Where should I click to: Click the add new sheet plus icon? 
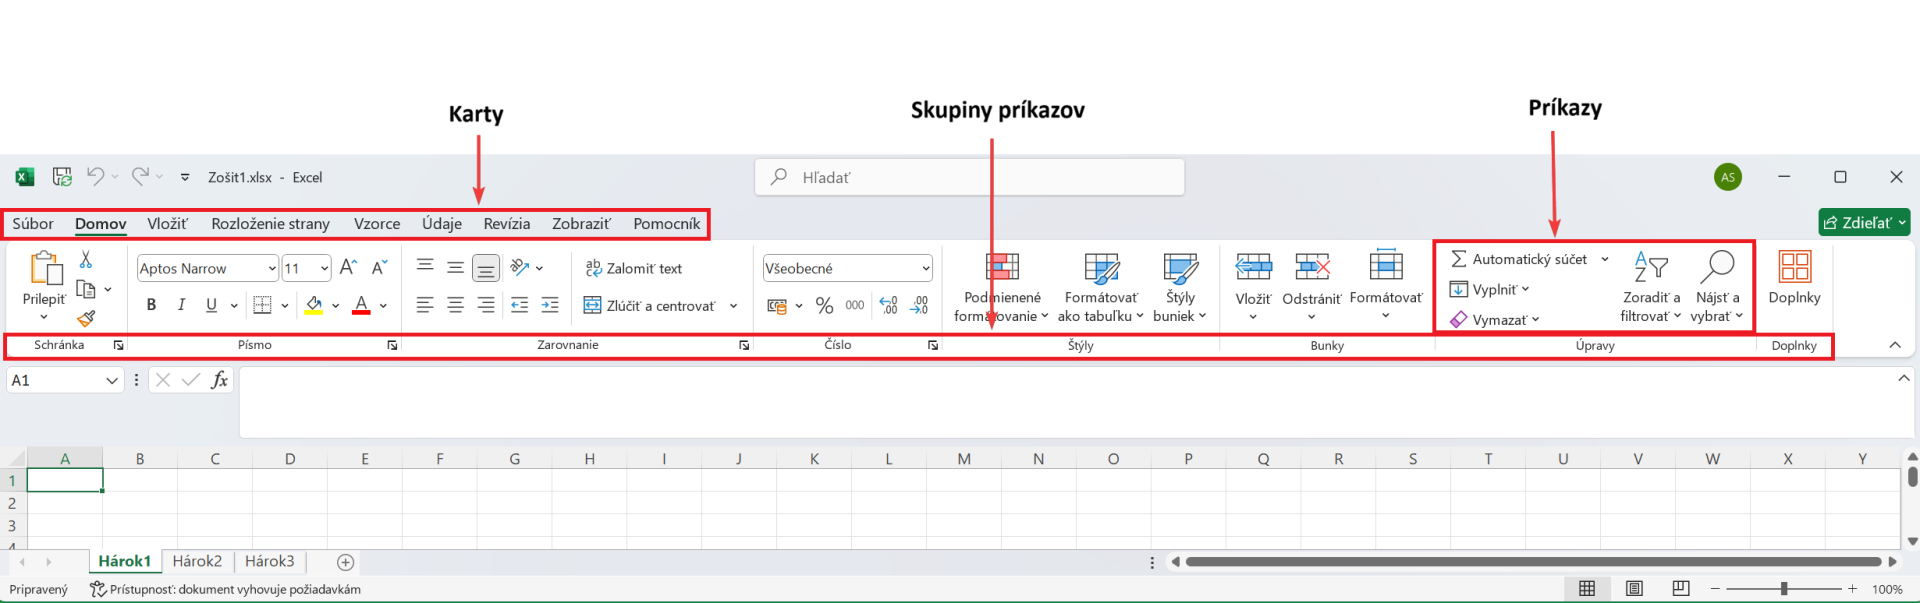coord(345,562)
